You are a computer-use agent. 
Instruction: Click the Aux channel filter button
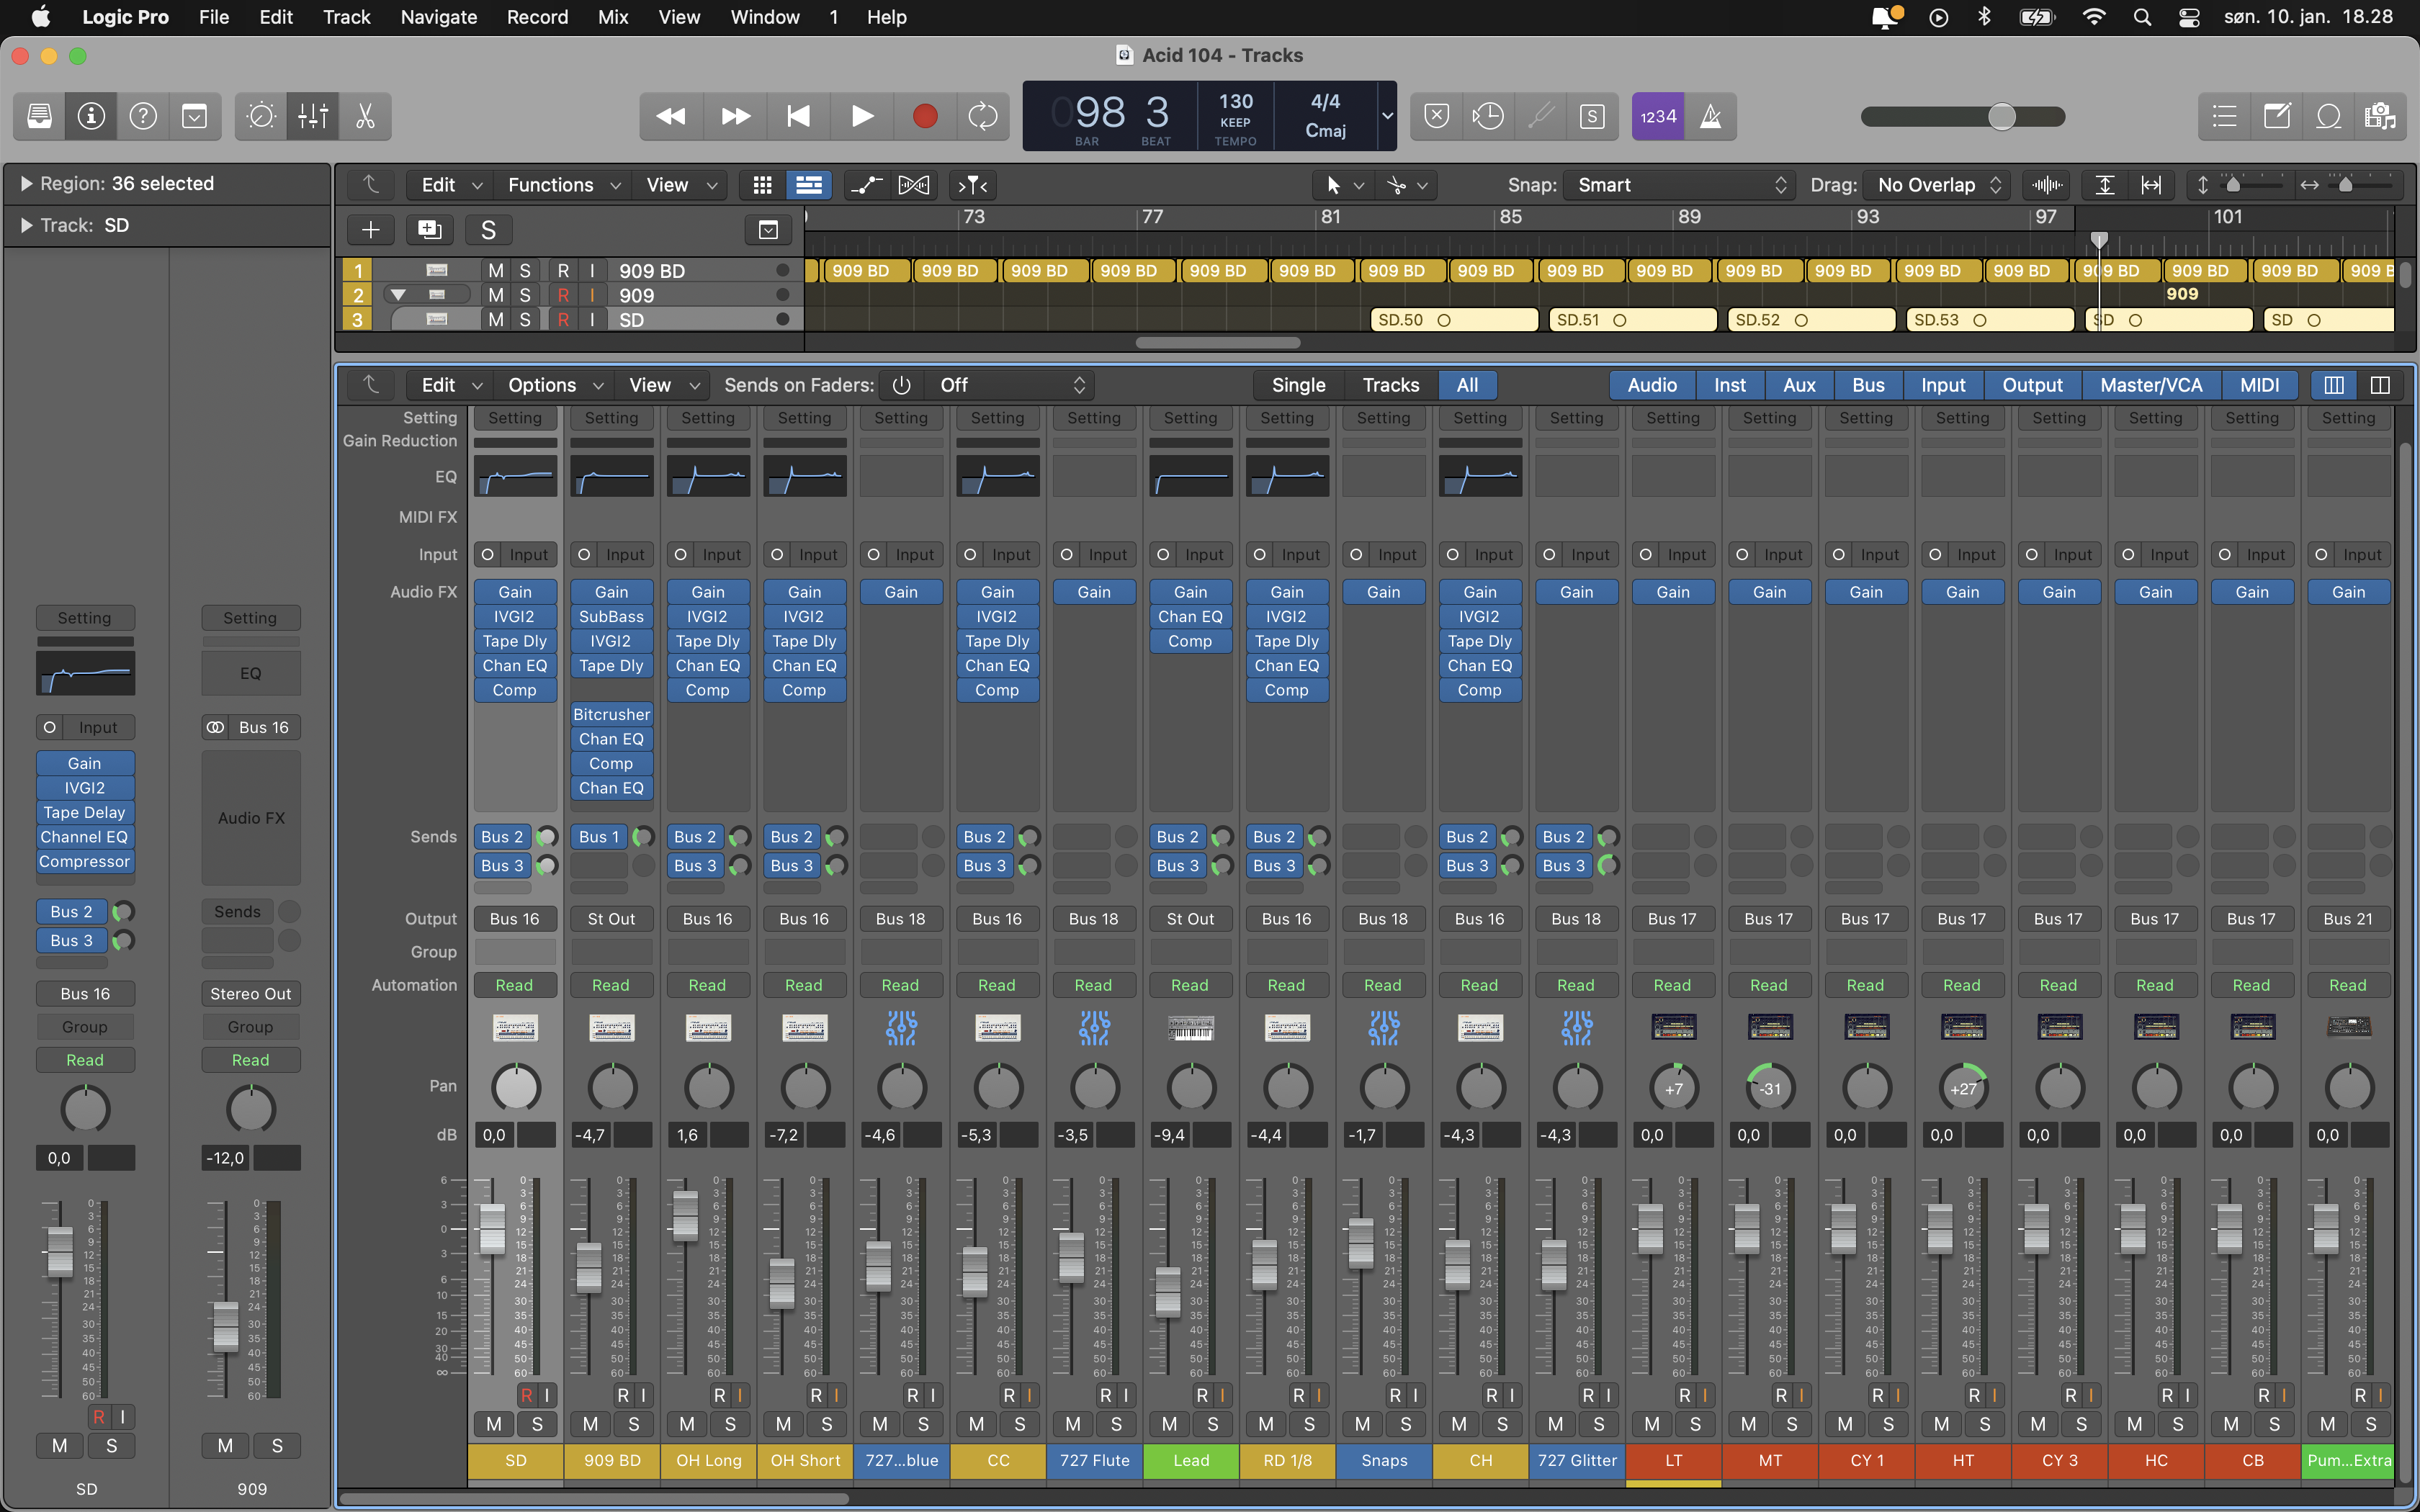point(1798,385)
